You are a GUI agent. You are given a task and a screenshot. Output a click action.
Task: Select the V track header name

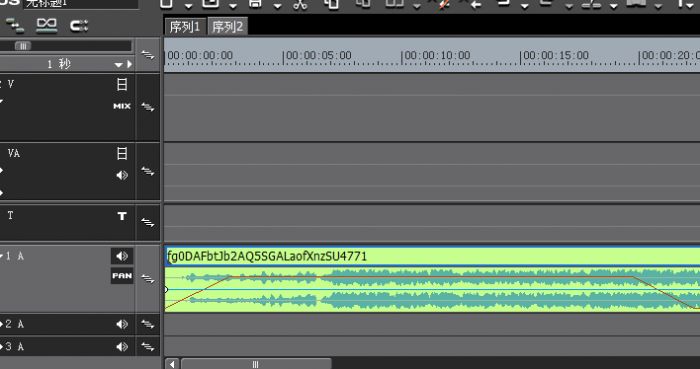(x=11, y=84)
